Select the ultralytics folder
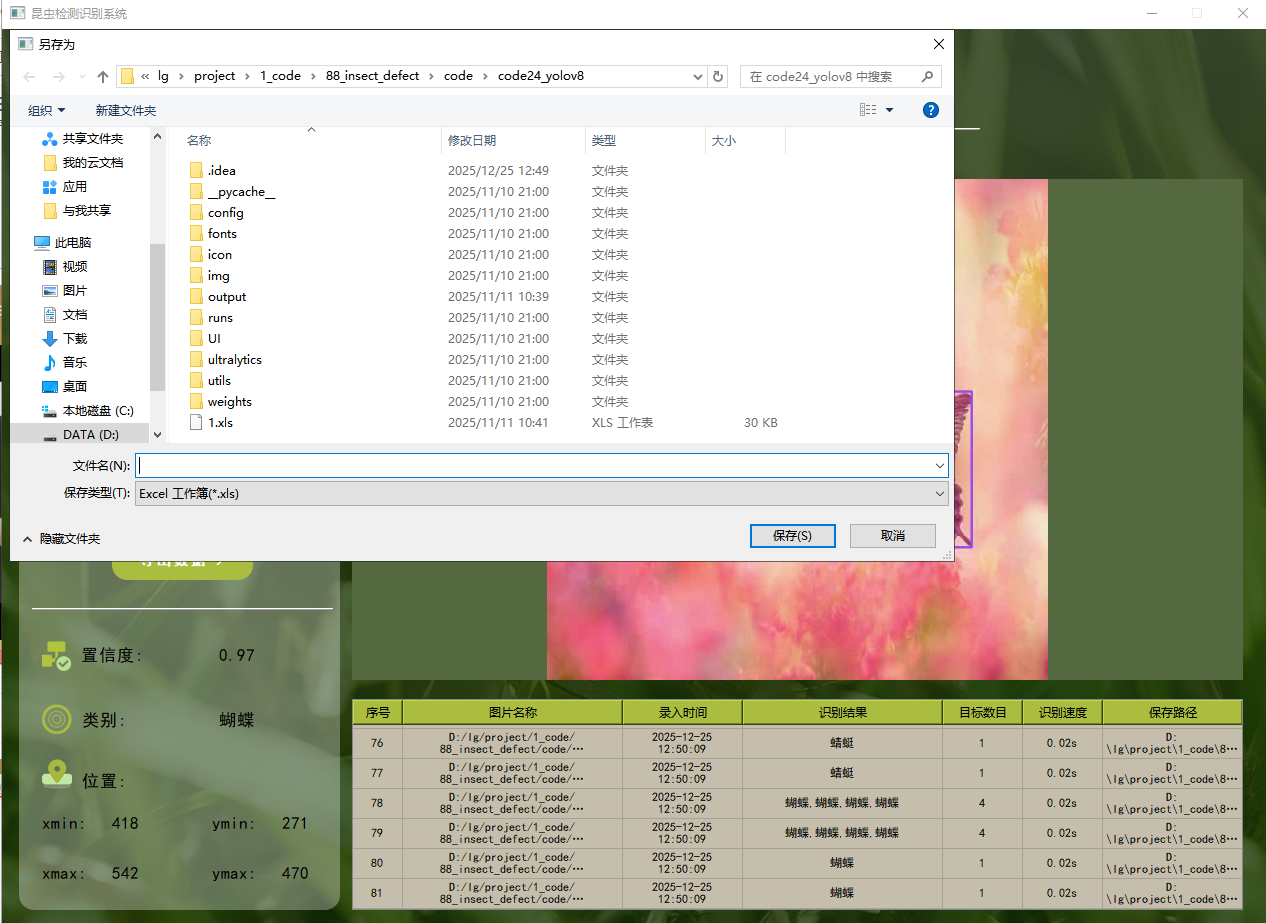 [234, 359]
